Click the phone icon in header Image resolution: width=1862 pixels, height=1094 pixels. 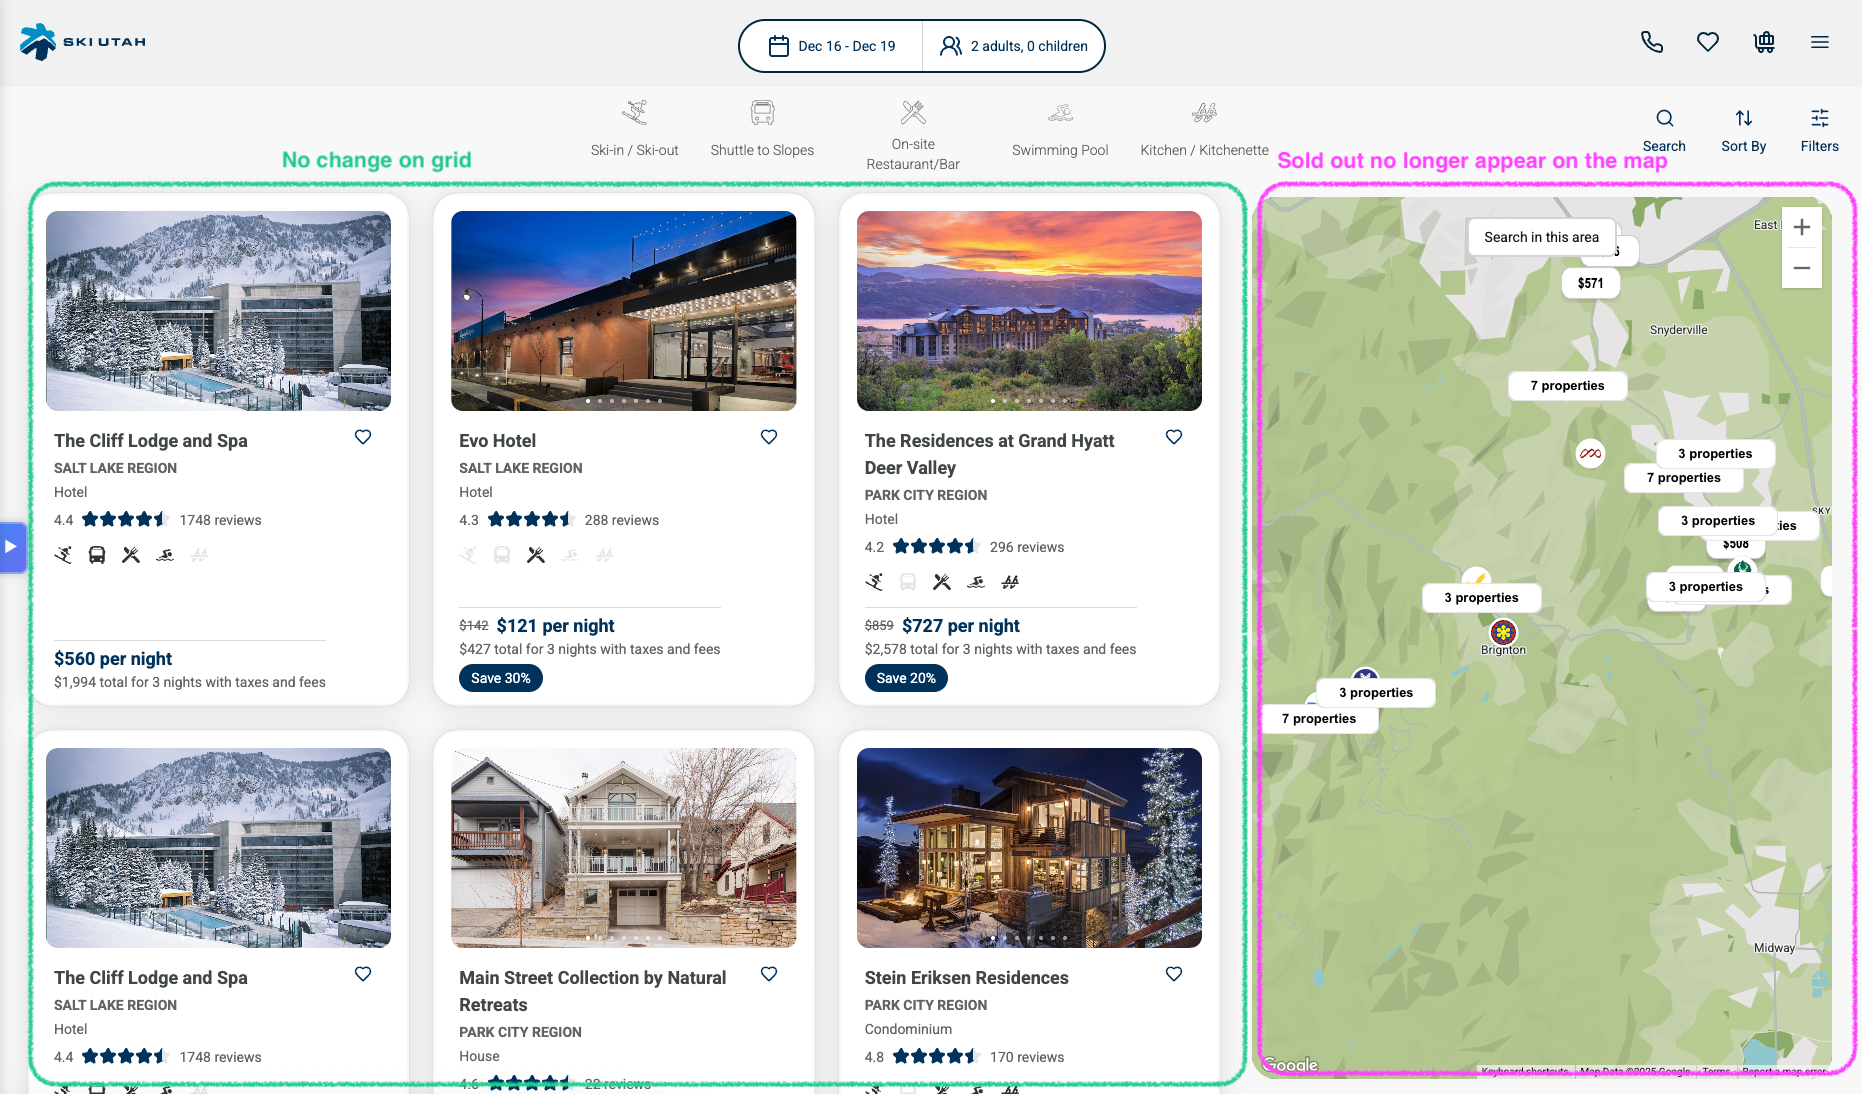pyautogui.click(x=1652, y=42)
